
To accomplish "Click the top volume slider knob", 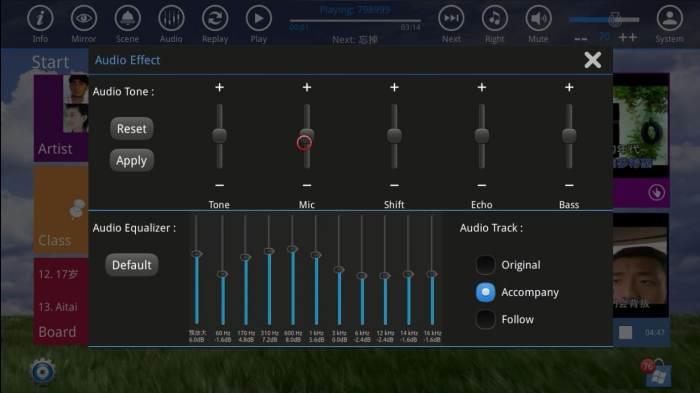I will (x=615, y=19).
